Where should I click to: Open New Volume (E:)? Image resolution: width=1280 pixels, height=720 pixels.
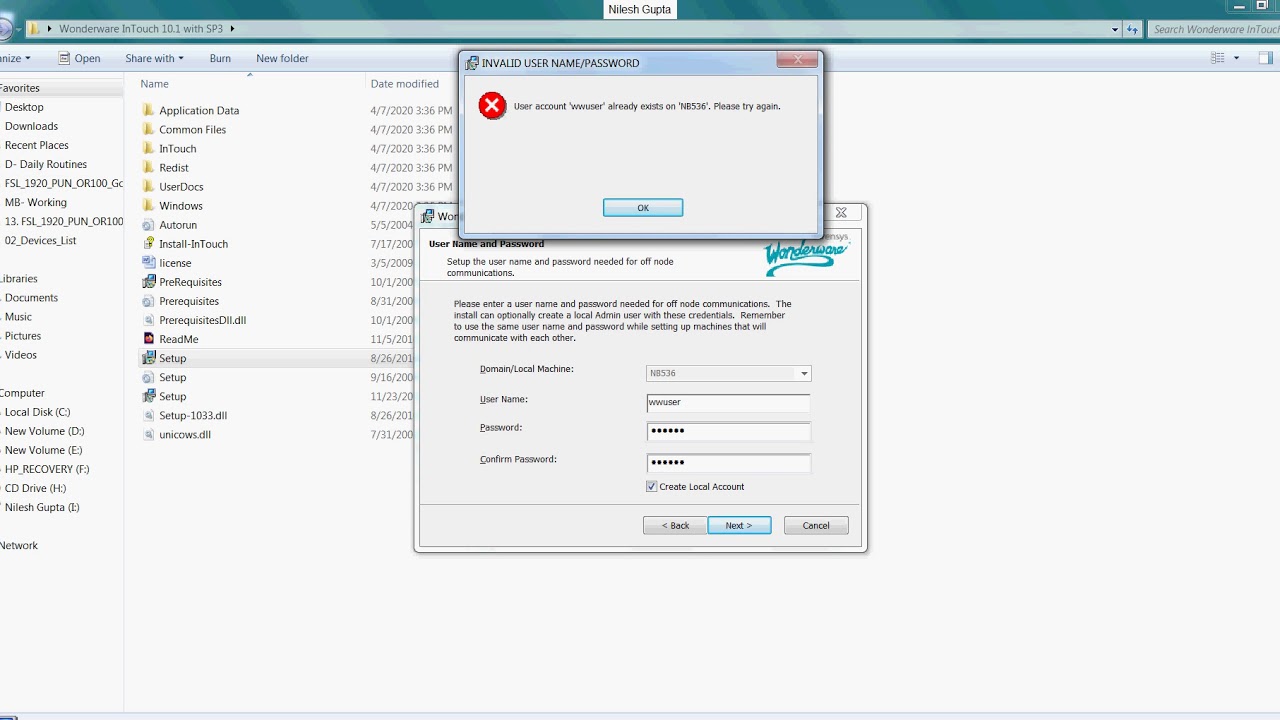[x=43, y=450]
